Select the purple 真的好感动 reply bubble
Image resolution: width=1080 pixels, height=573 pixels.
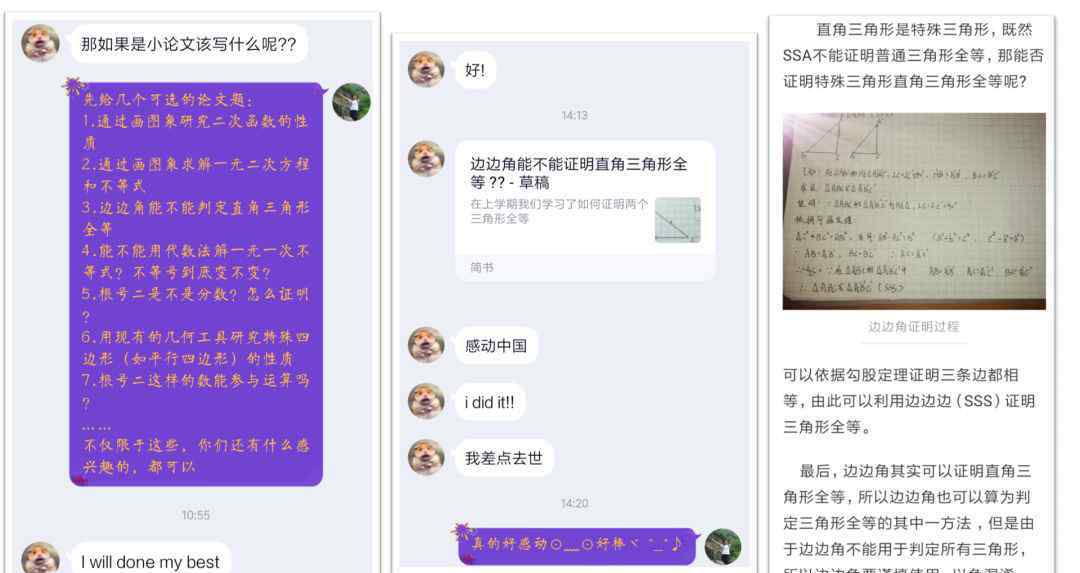coord(577,545)
